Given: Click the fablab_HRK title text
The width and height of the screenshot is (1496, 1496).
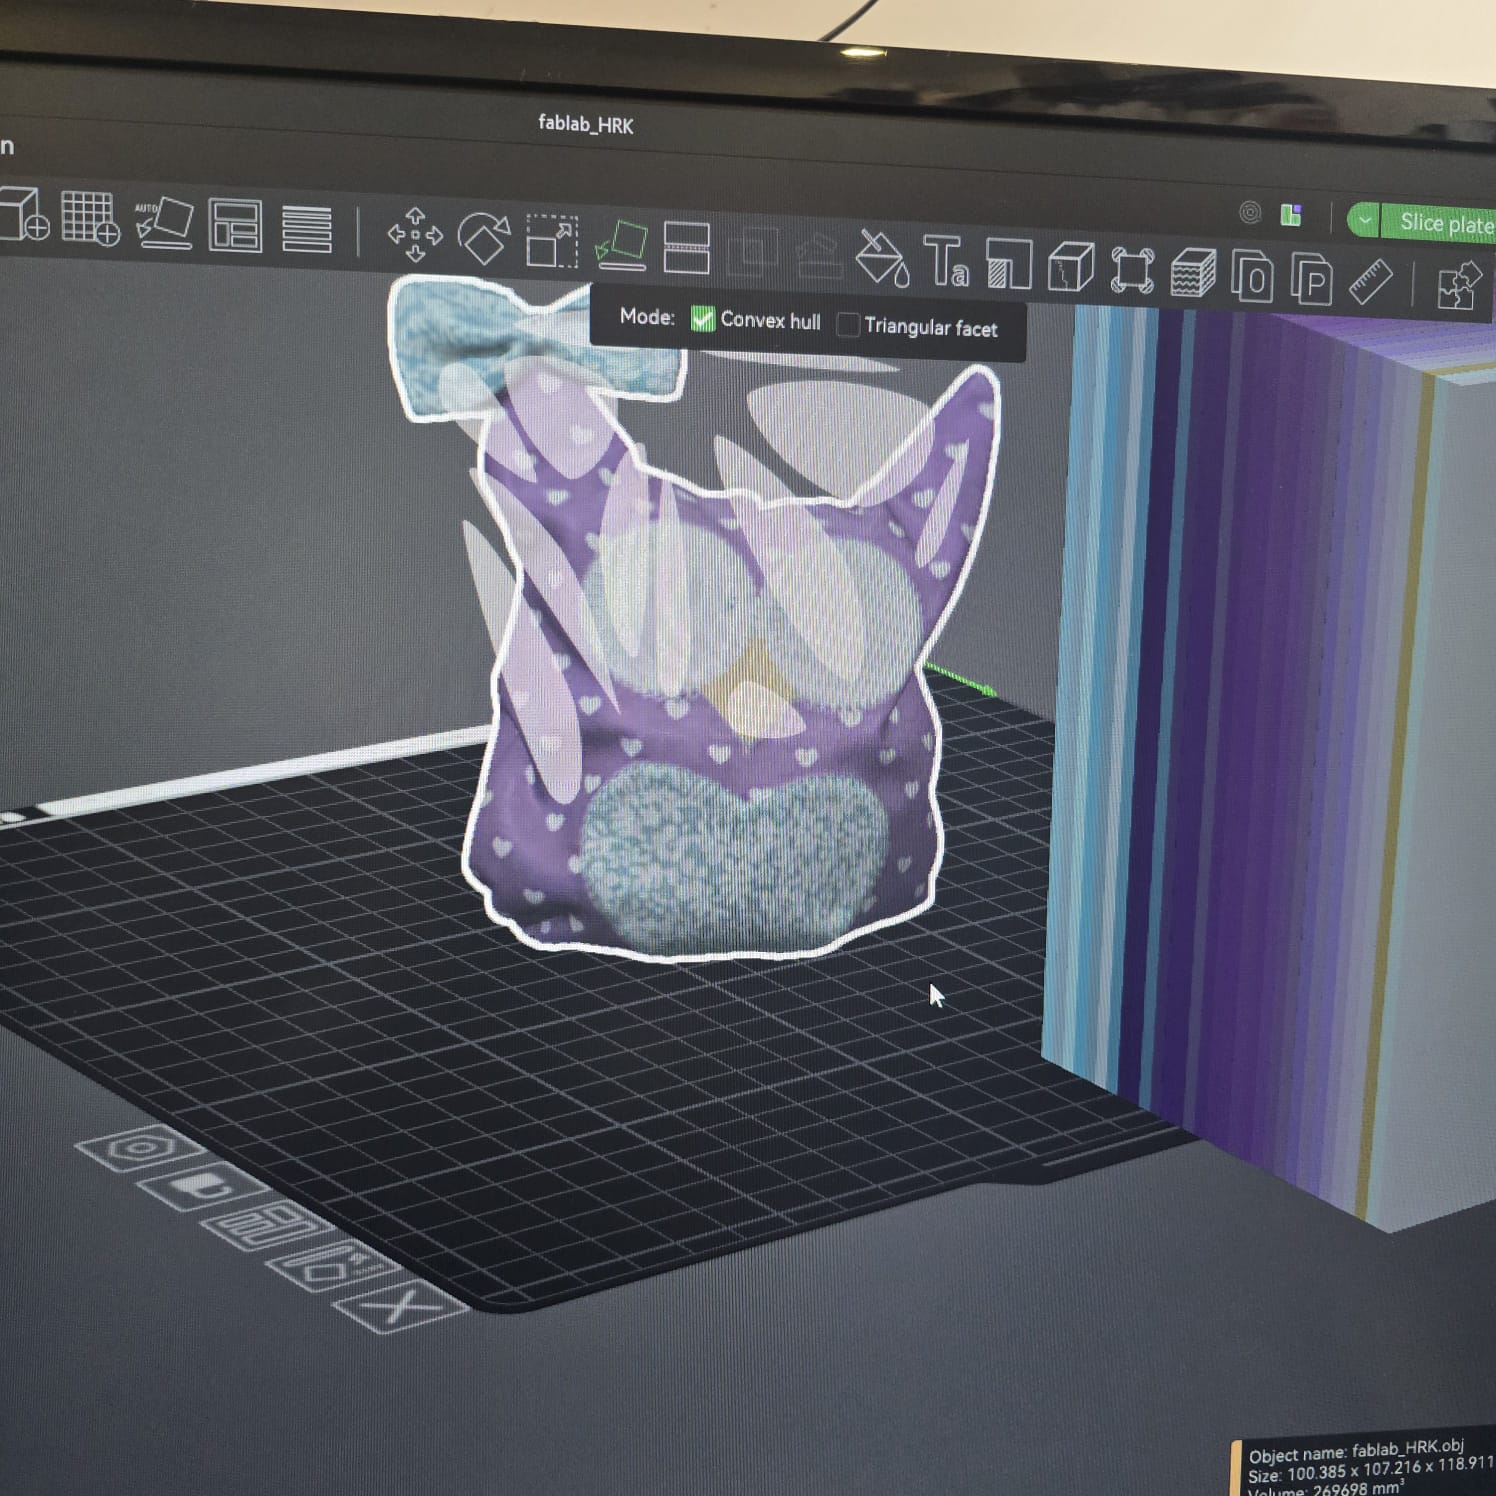Looking at the screenshot, I should click(x=586, y=124).
